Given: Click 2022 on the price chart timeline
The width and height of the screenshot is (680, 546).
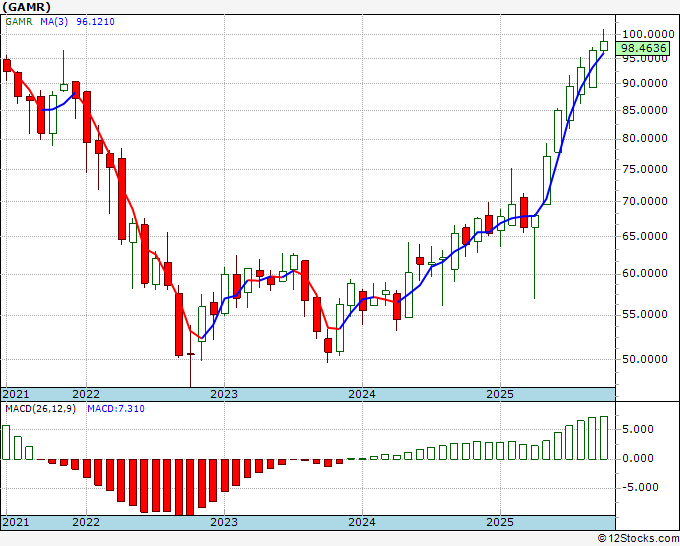Looking at the screenshot, I should (x=86, y=394).
